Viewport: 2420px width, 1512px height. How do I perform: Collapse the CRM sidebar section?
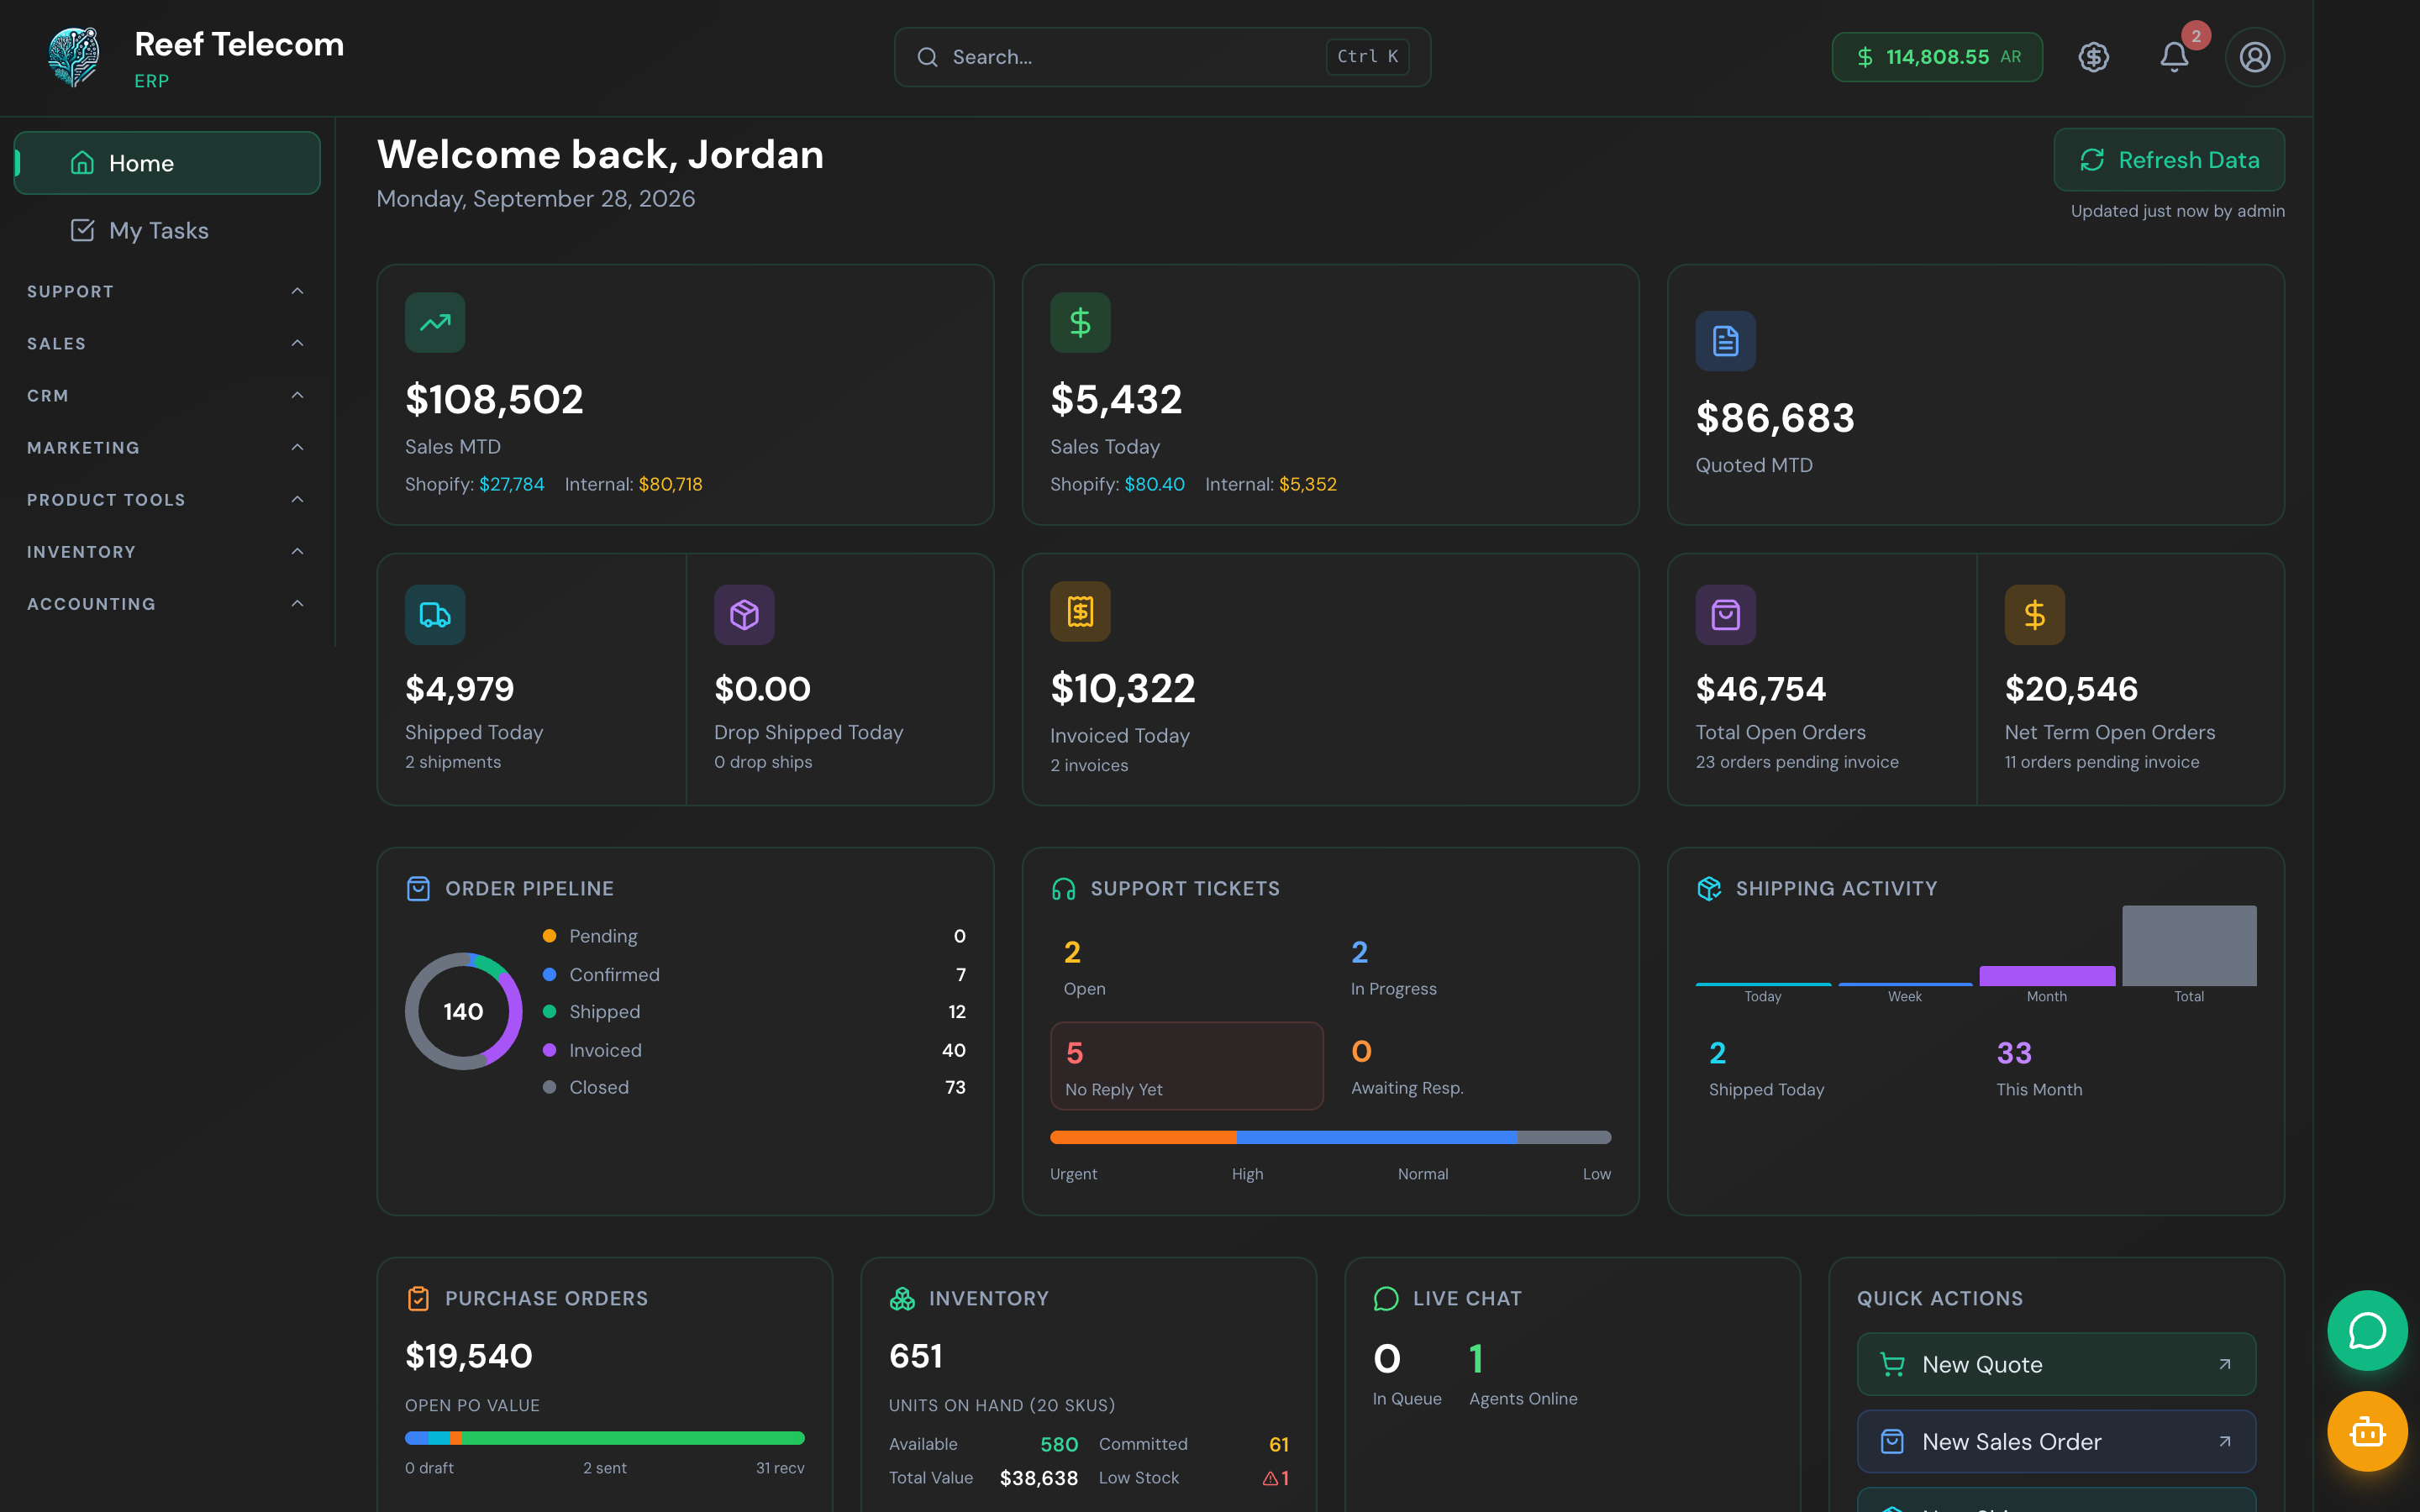(x=166, y=395)
